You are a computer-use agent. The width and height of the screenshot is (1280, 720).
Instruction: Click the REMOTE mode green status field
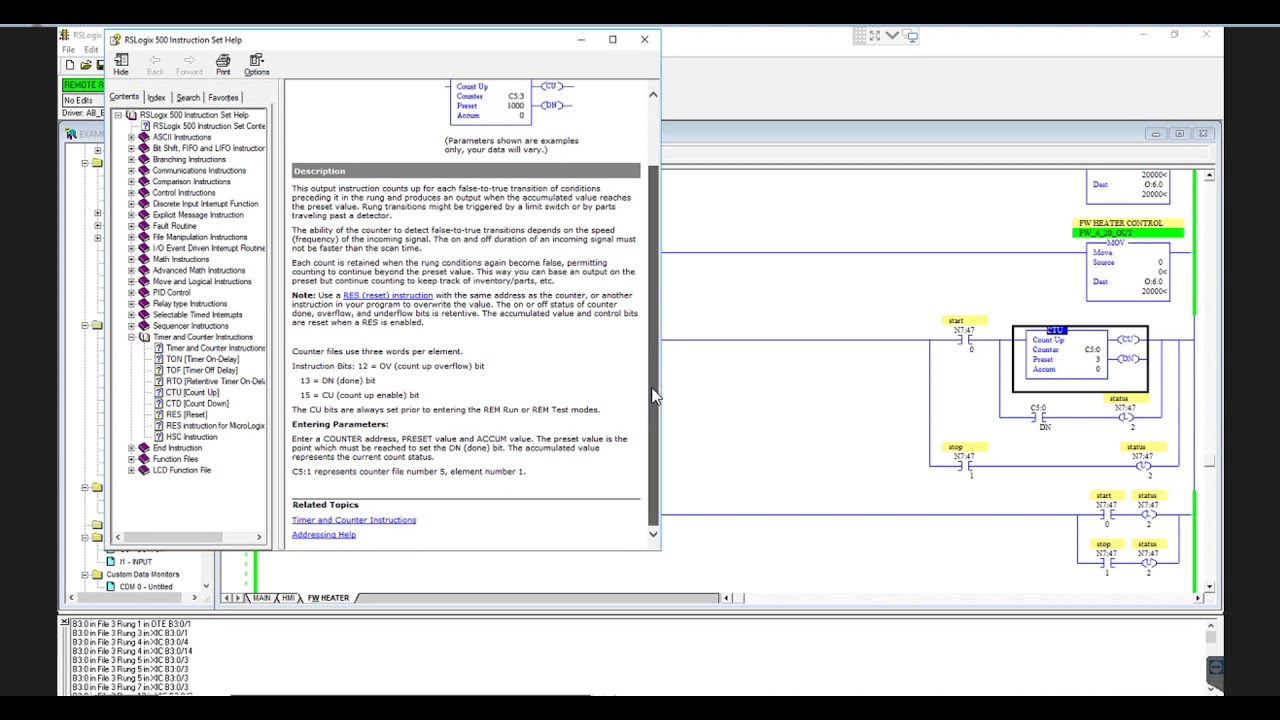pos(82,85)
